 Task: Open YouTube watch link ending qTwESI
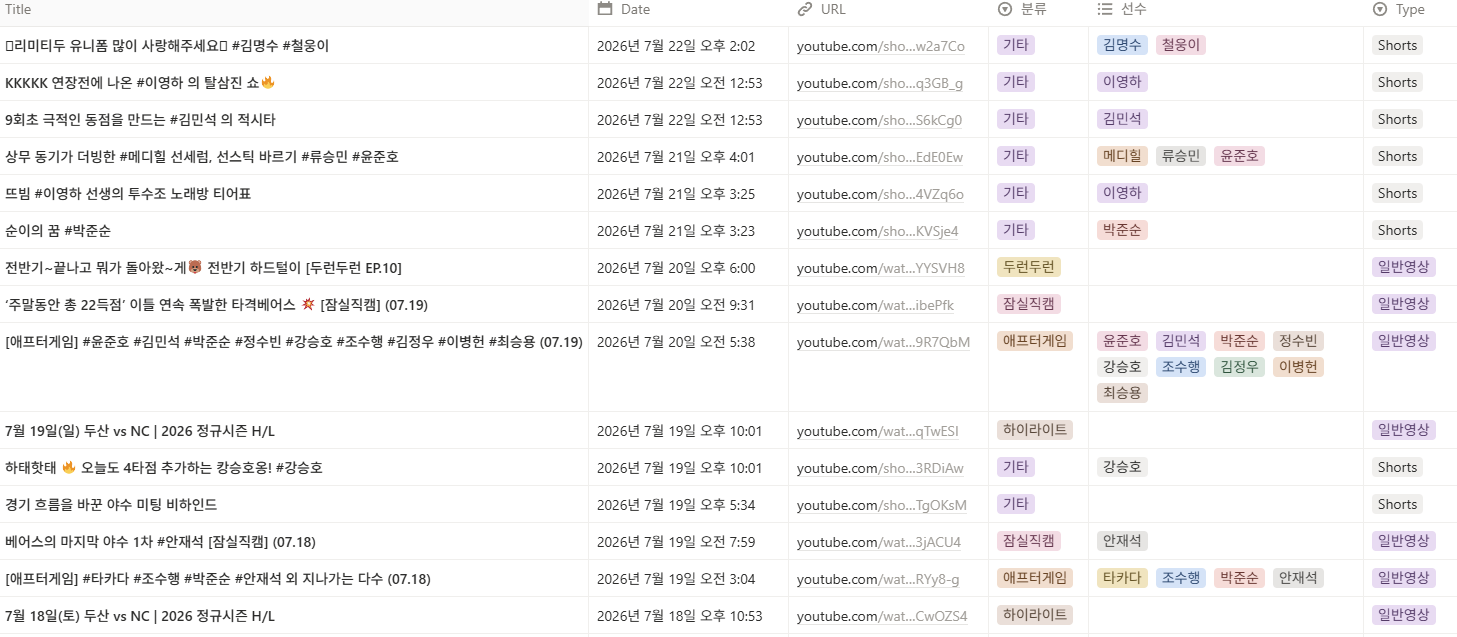click(x=878, y=432)
